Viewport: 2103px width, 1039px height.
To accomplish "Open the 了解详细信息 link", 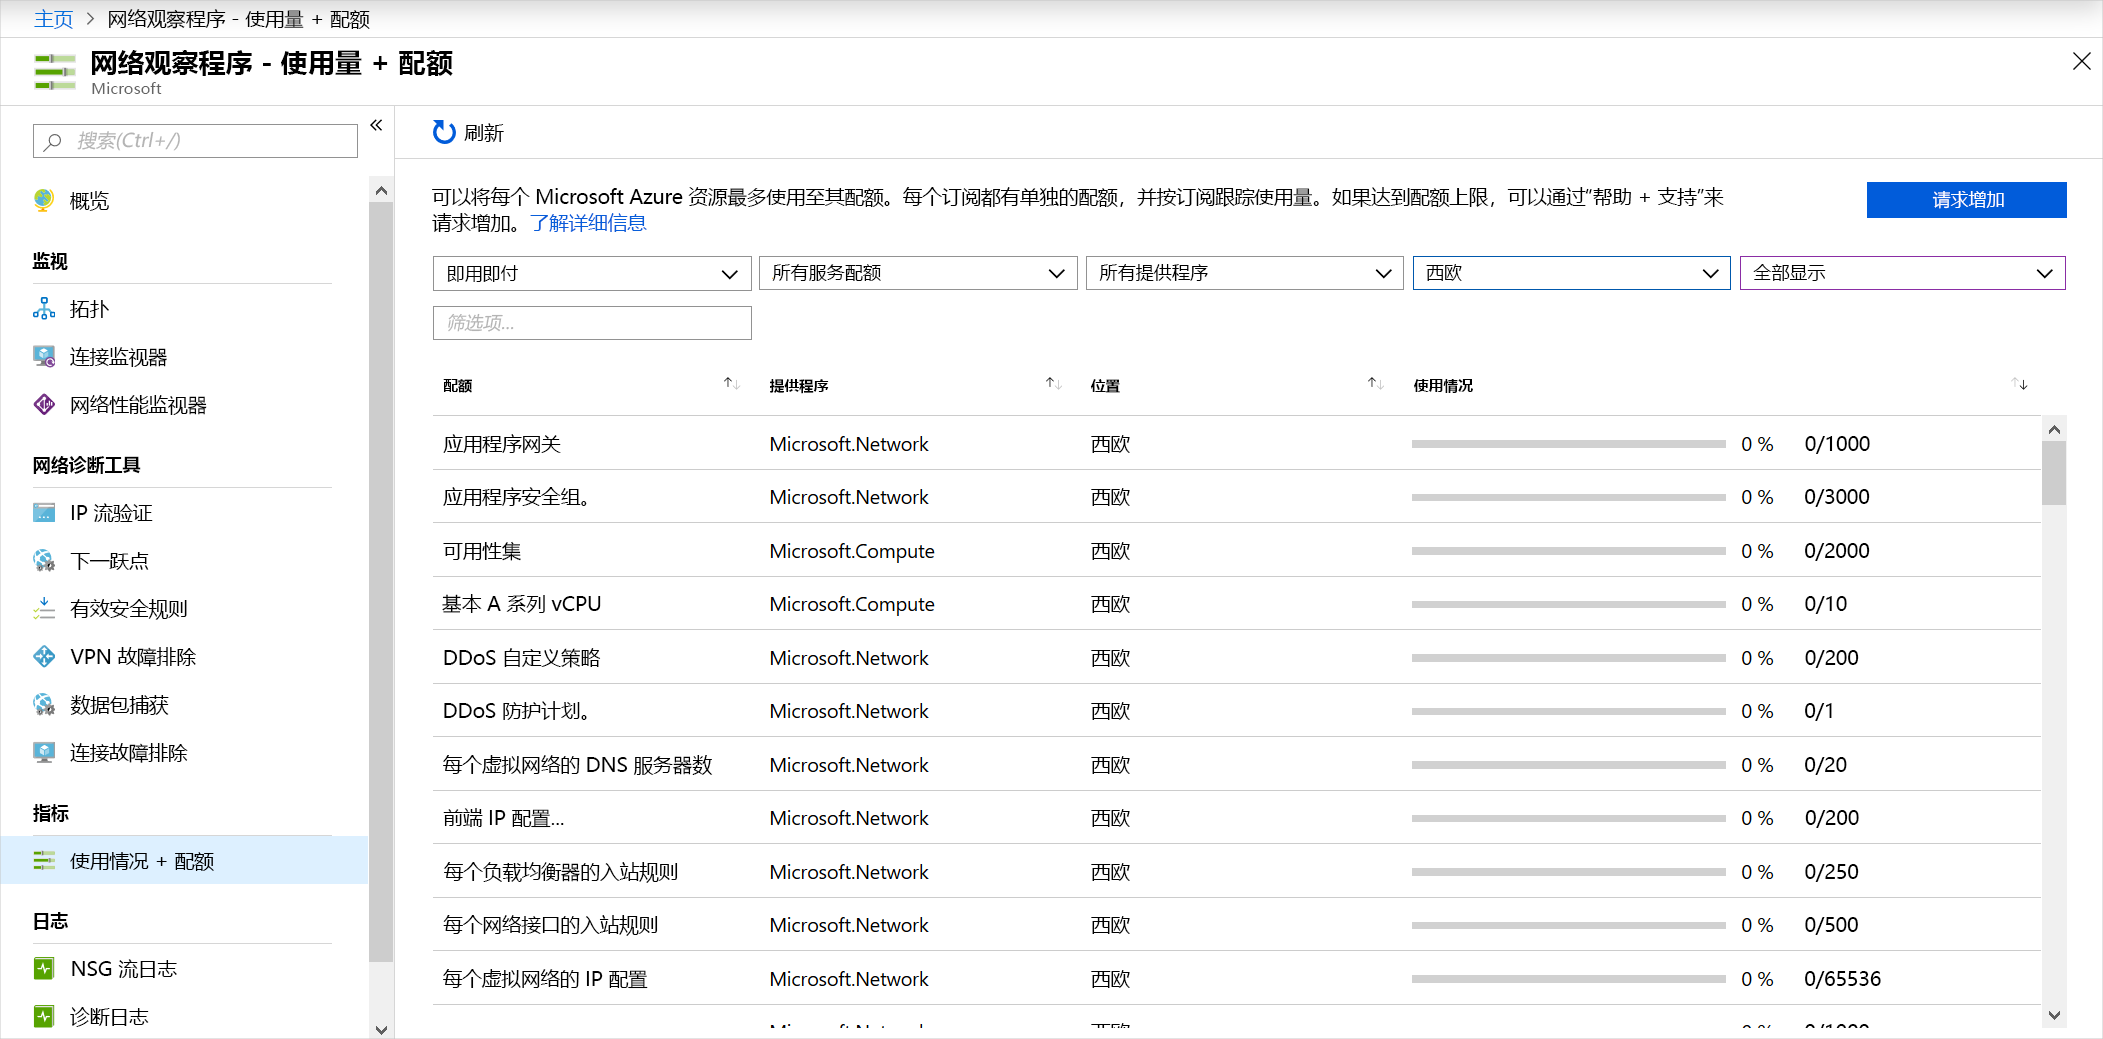I will click(588, 223).
